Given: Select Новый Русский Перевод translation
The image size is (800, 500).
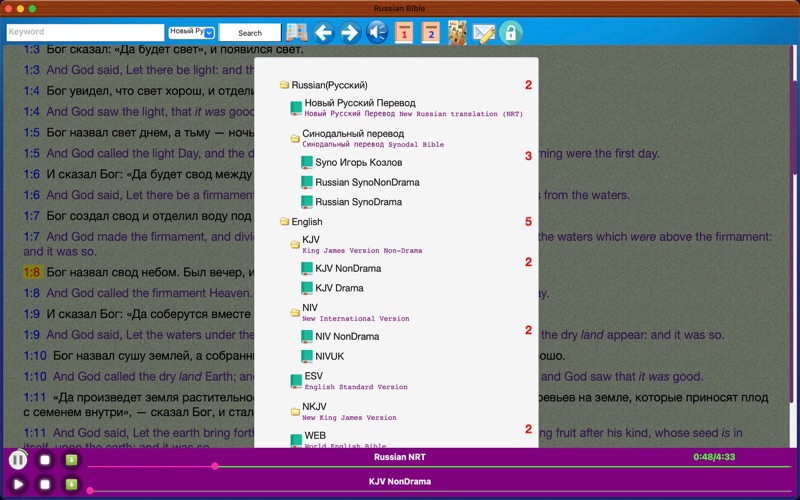Looking at the screenshot, I should (x=346, y=104).
